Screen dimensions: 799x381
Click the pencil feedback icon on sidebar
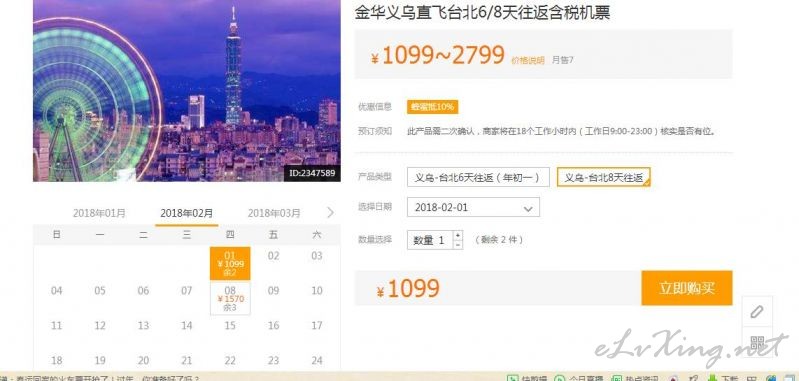[x=757, y=311]
